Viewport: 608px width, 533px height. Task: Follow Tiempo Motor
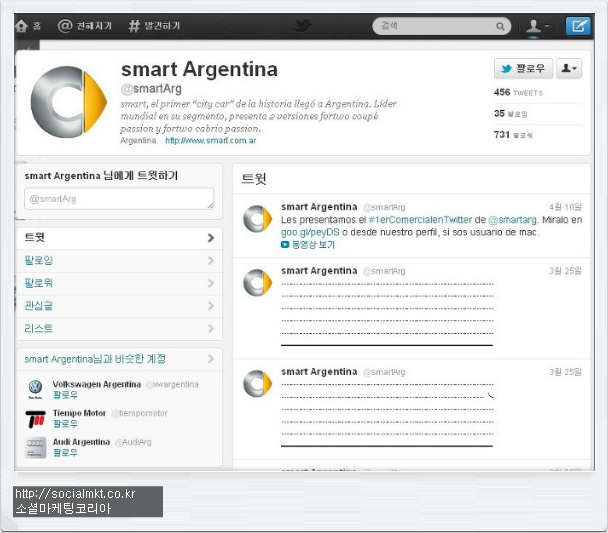click(x=65, y=424)
